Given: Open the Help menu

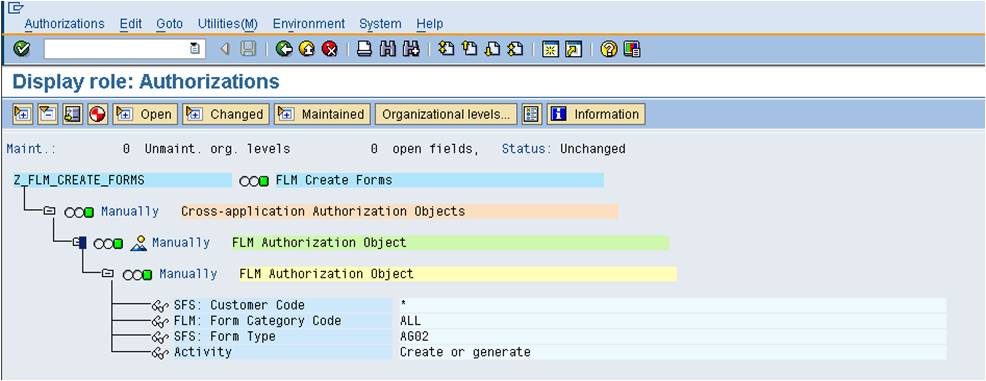Looking at the screenshot, I should (429, 24).
